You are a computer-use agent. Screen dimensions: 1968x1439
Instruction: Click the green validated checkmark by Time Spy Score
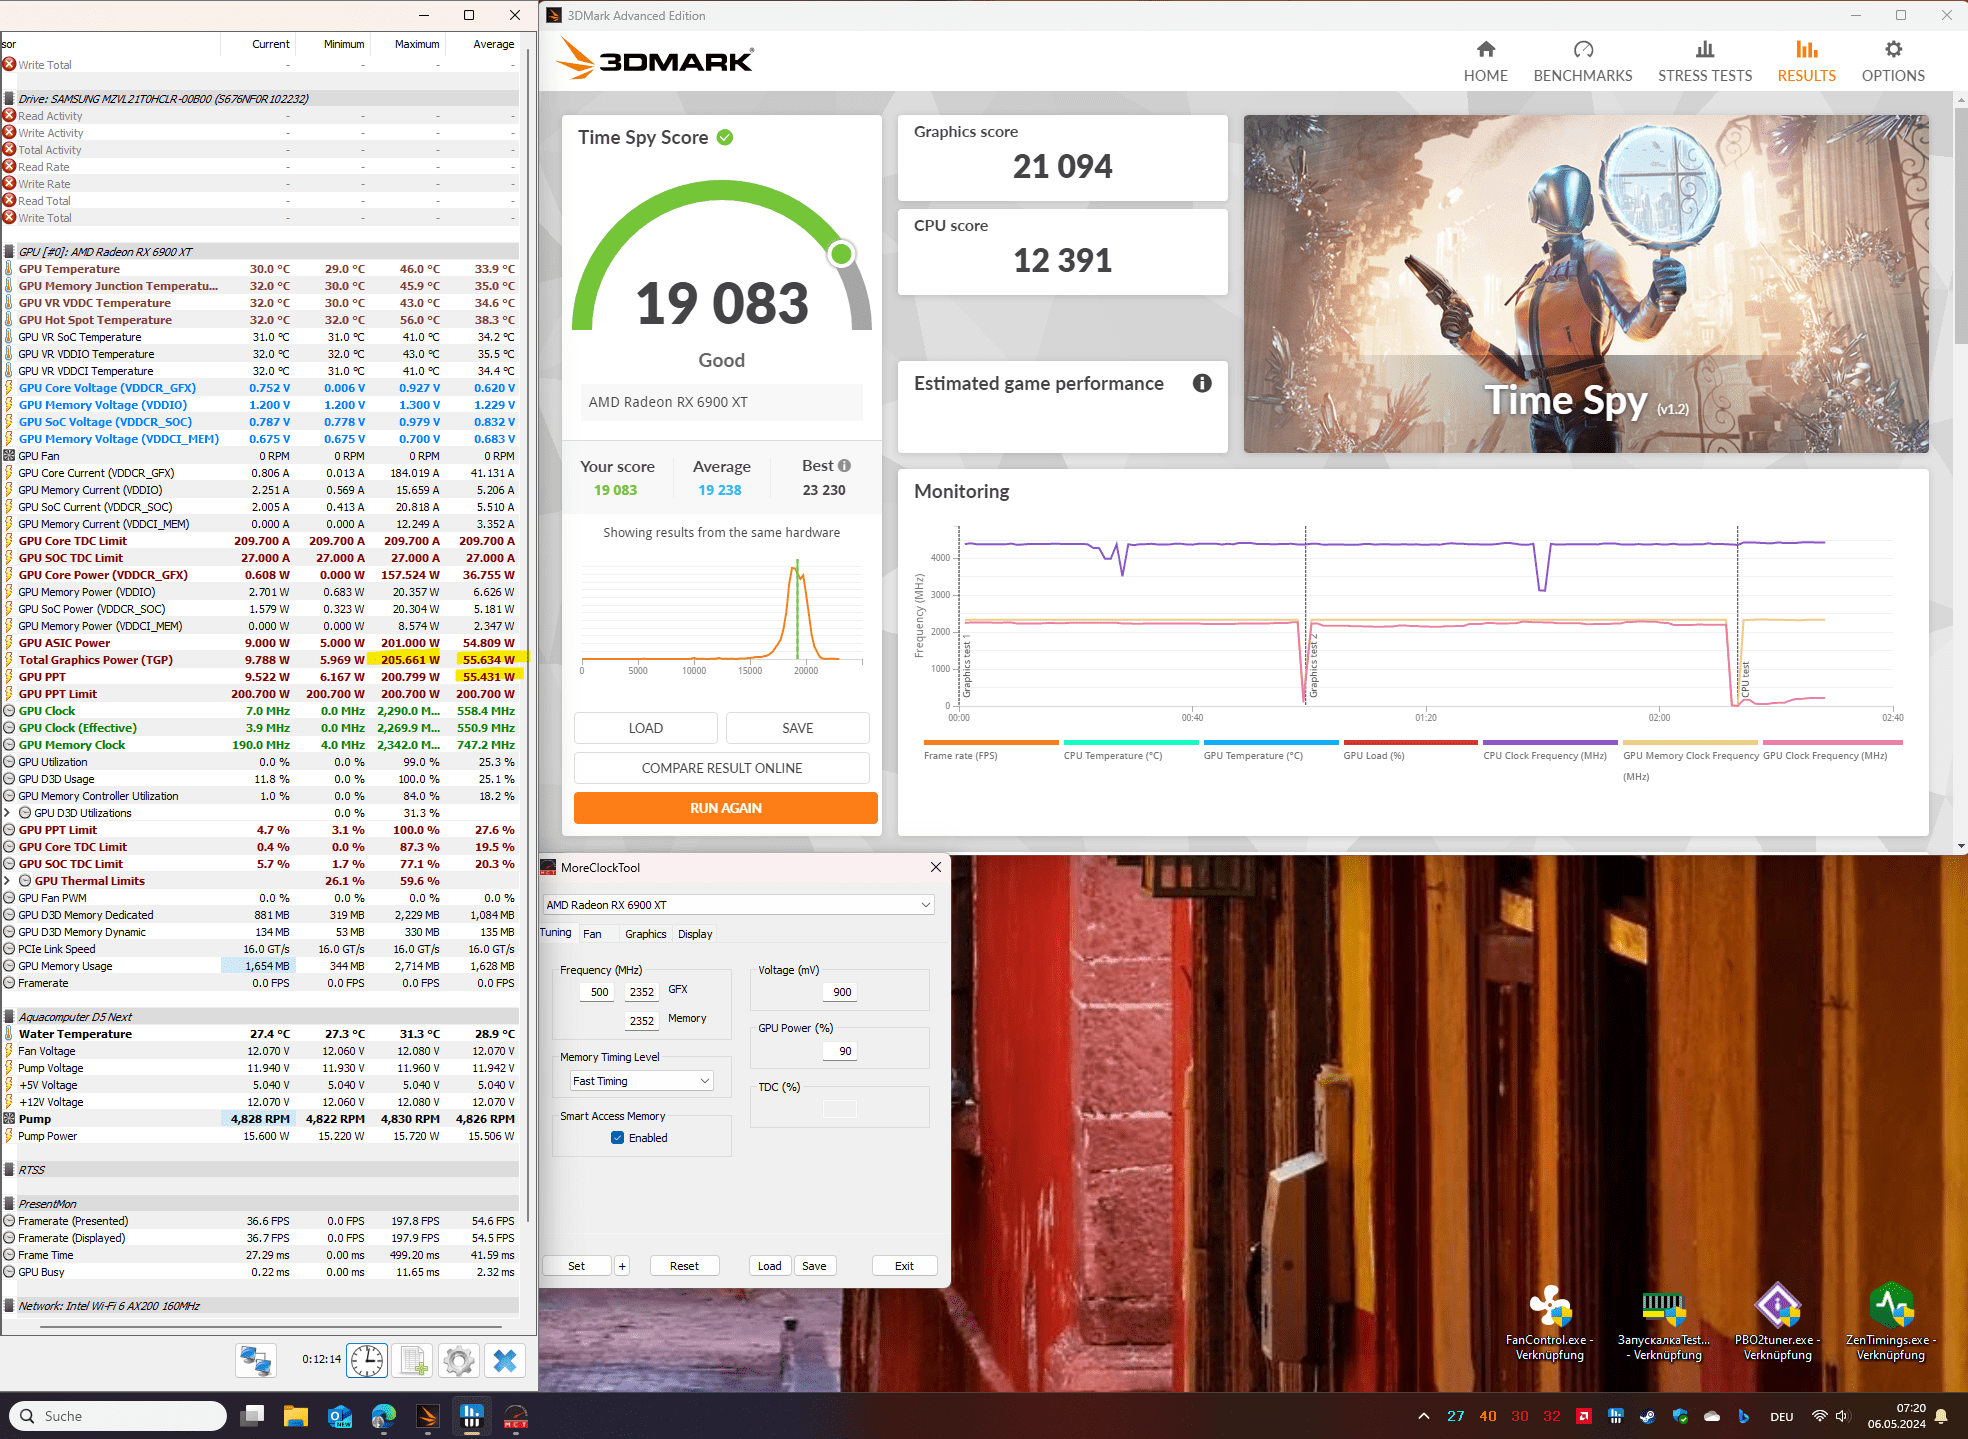725,138
